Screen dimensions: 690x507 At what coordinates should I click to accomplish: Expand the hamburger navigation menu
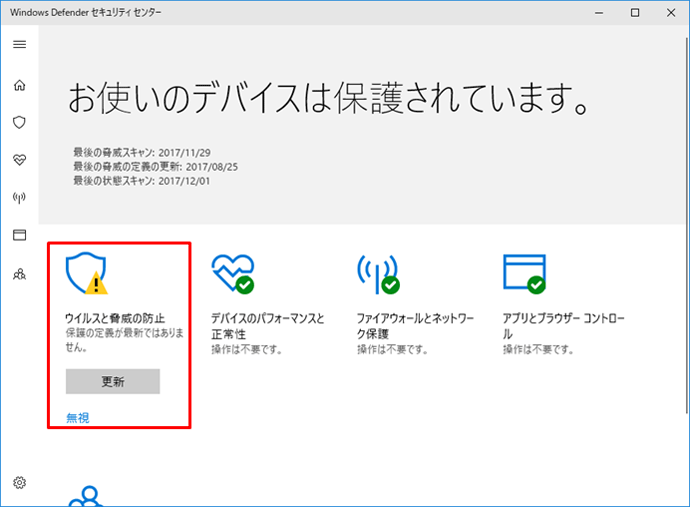tap(19, 44)
